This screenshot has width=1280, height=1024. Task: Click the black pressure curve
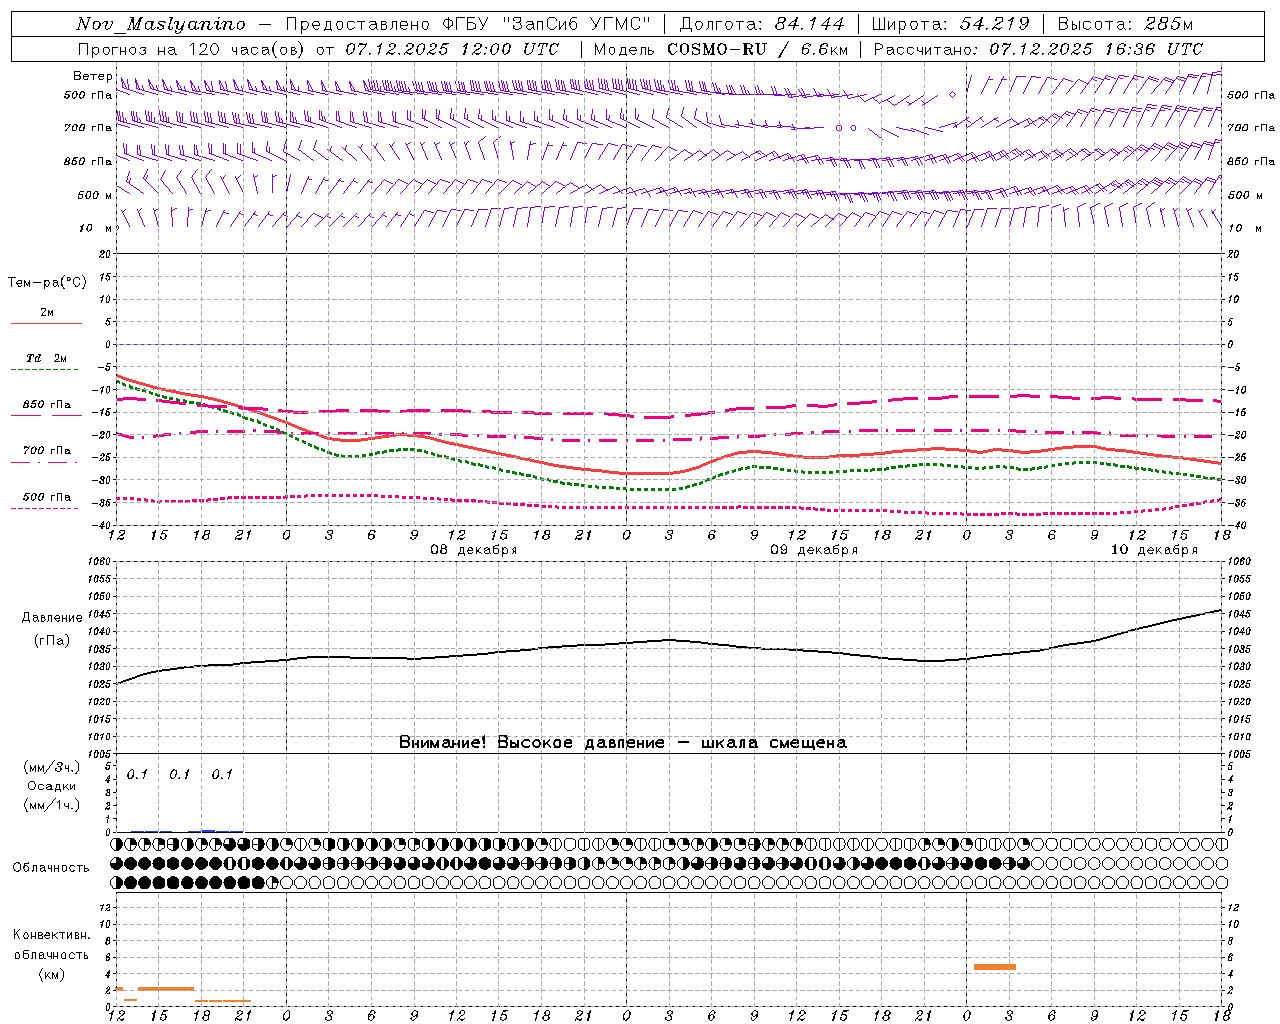coord(668,640)
